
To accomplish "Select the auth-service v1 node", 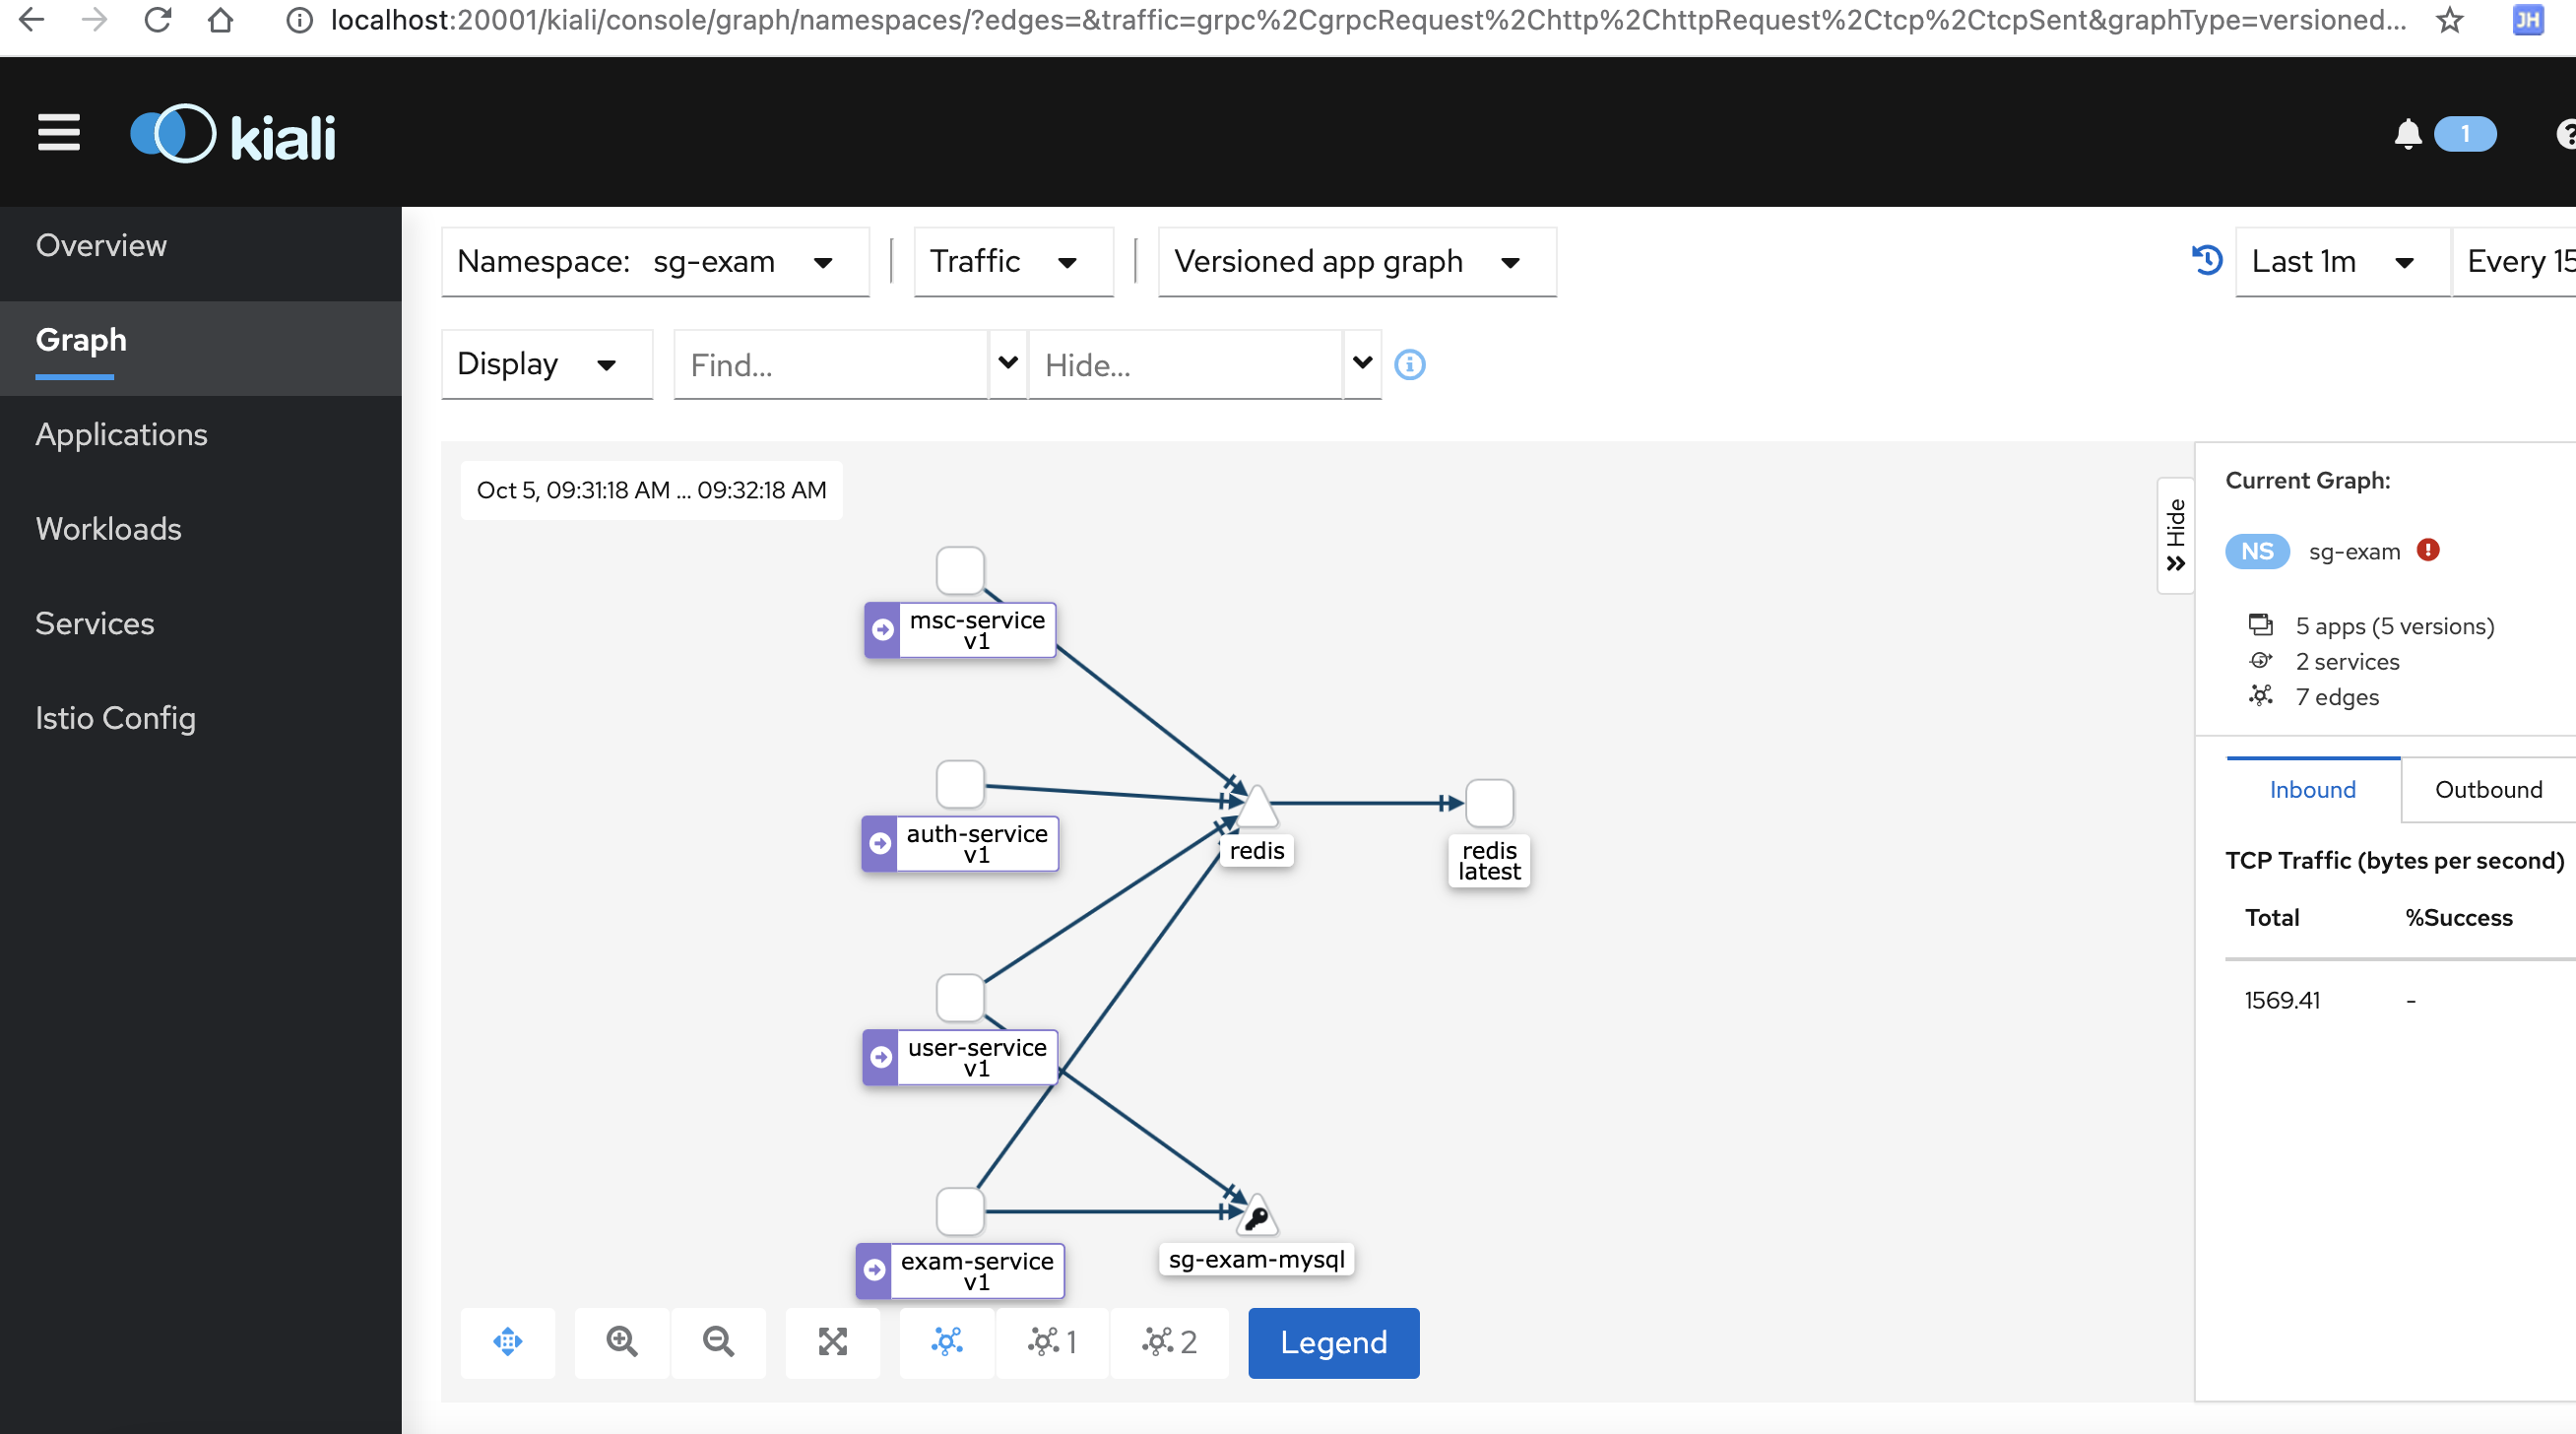I will coord(960,784).
